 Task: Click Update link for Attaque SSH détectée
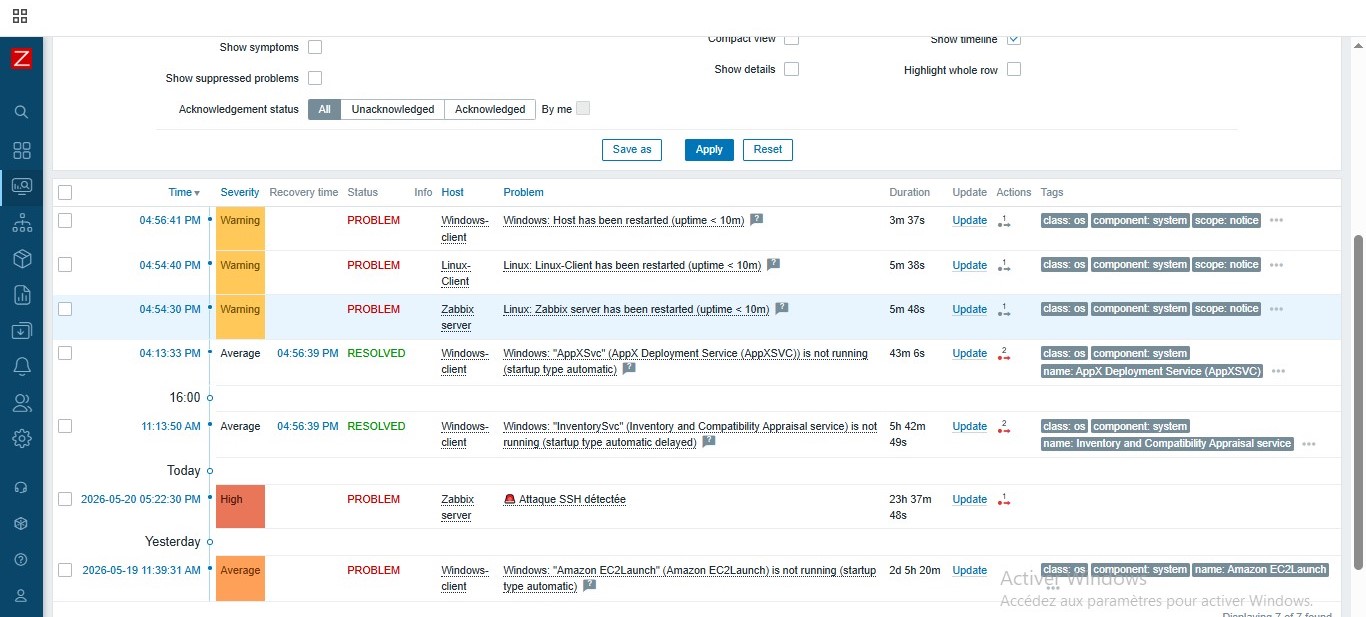tap(969, 499)
